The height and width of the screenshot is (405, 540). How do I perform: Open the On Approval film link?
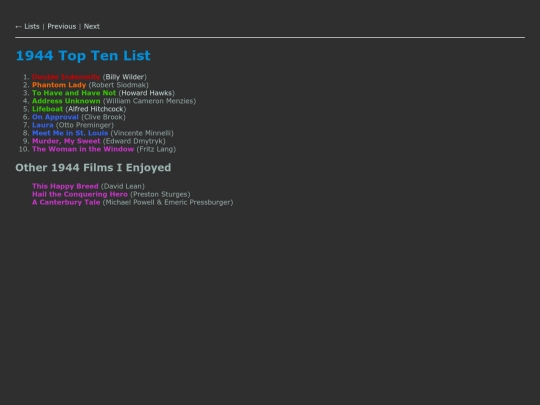[55, 117]
